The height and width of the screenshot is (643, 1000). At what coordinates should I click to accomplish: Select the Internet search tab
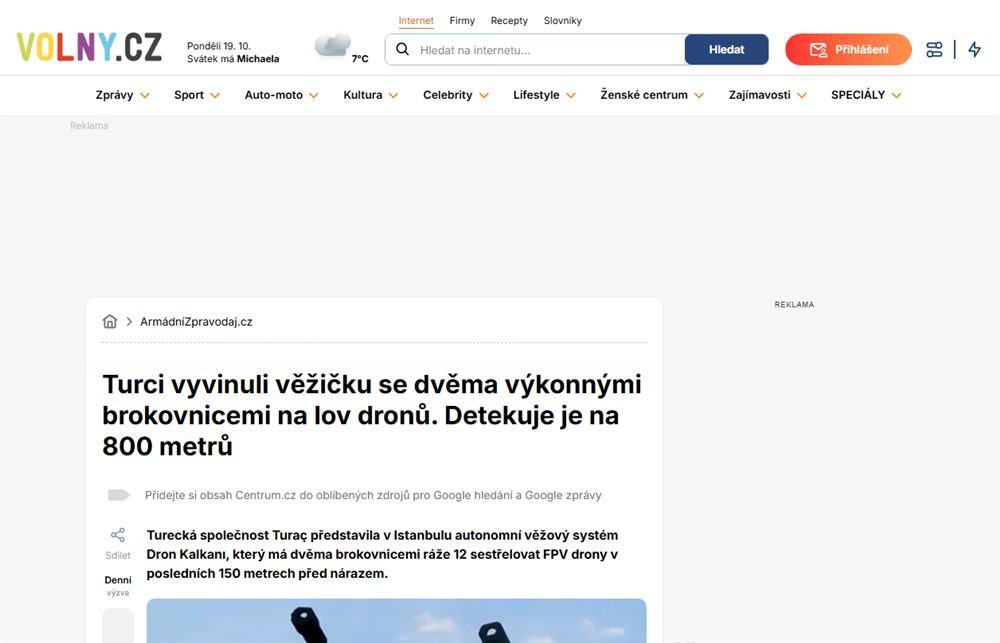point(416,20)
